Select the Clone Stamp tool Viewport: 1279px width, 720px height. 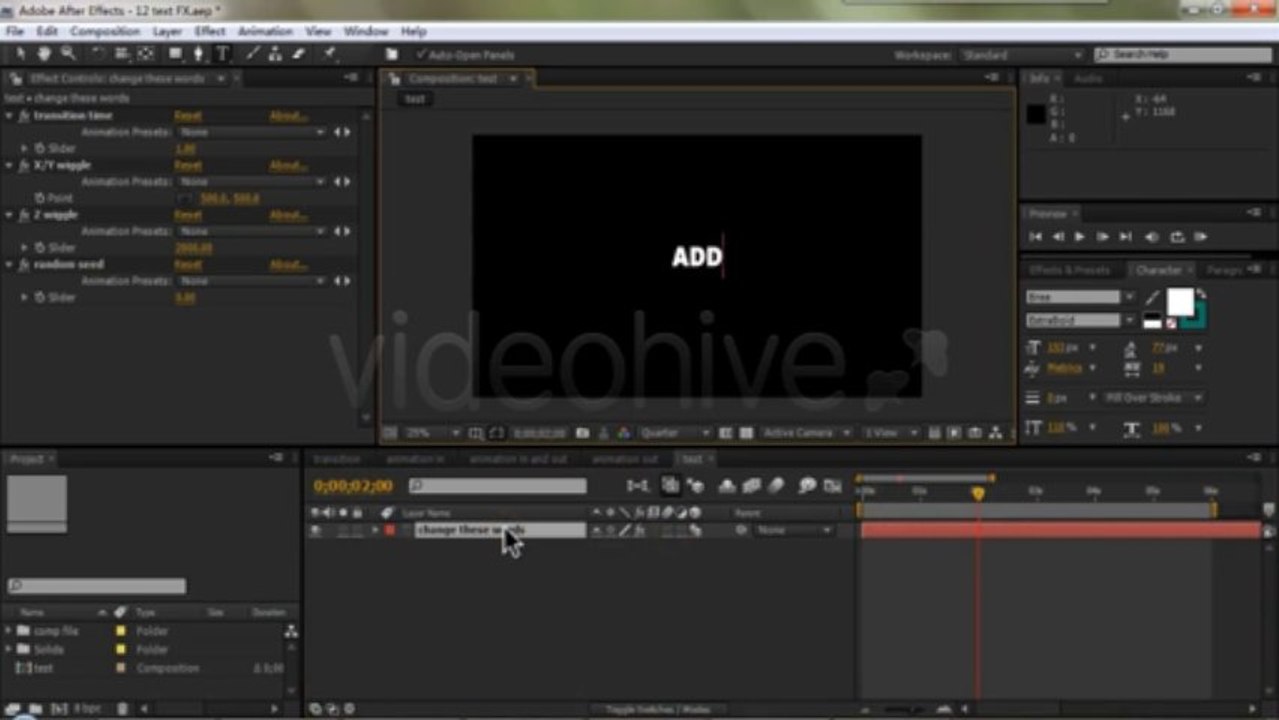[x=275, y=54]
